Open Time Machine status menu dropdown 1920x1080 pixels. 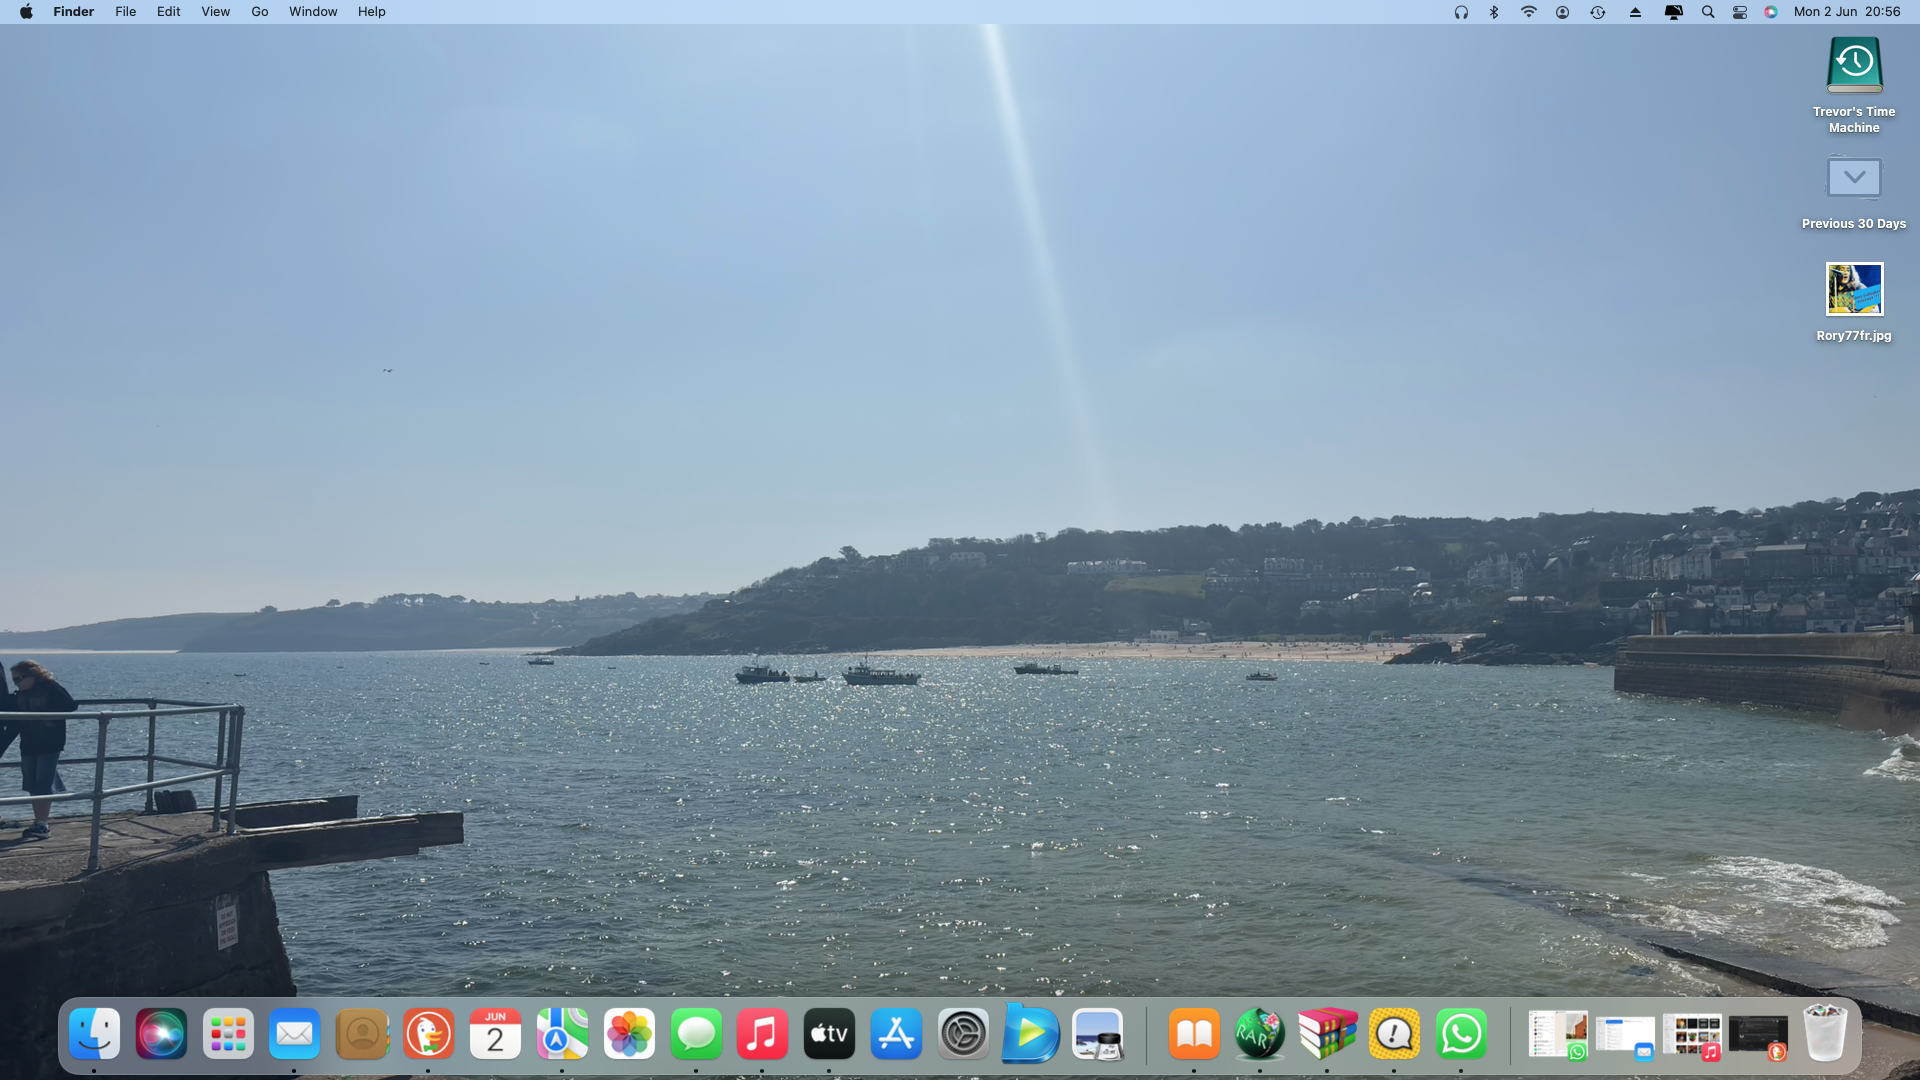pyautogui.click(x=1597, y=12)
